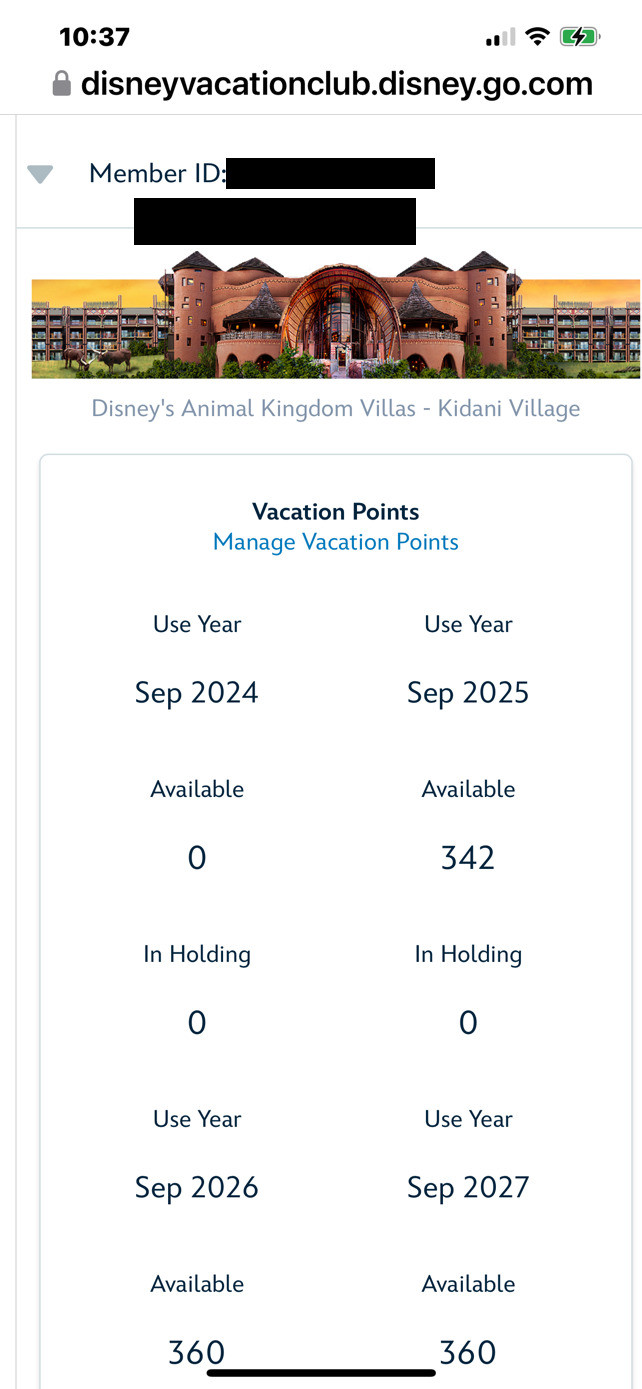Tap the disneyvacationclub.disney.go.com address bar
The height and width of the screenshot is (1389, 642).
[336, 84]
